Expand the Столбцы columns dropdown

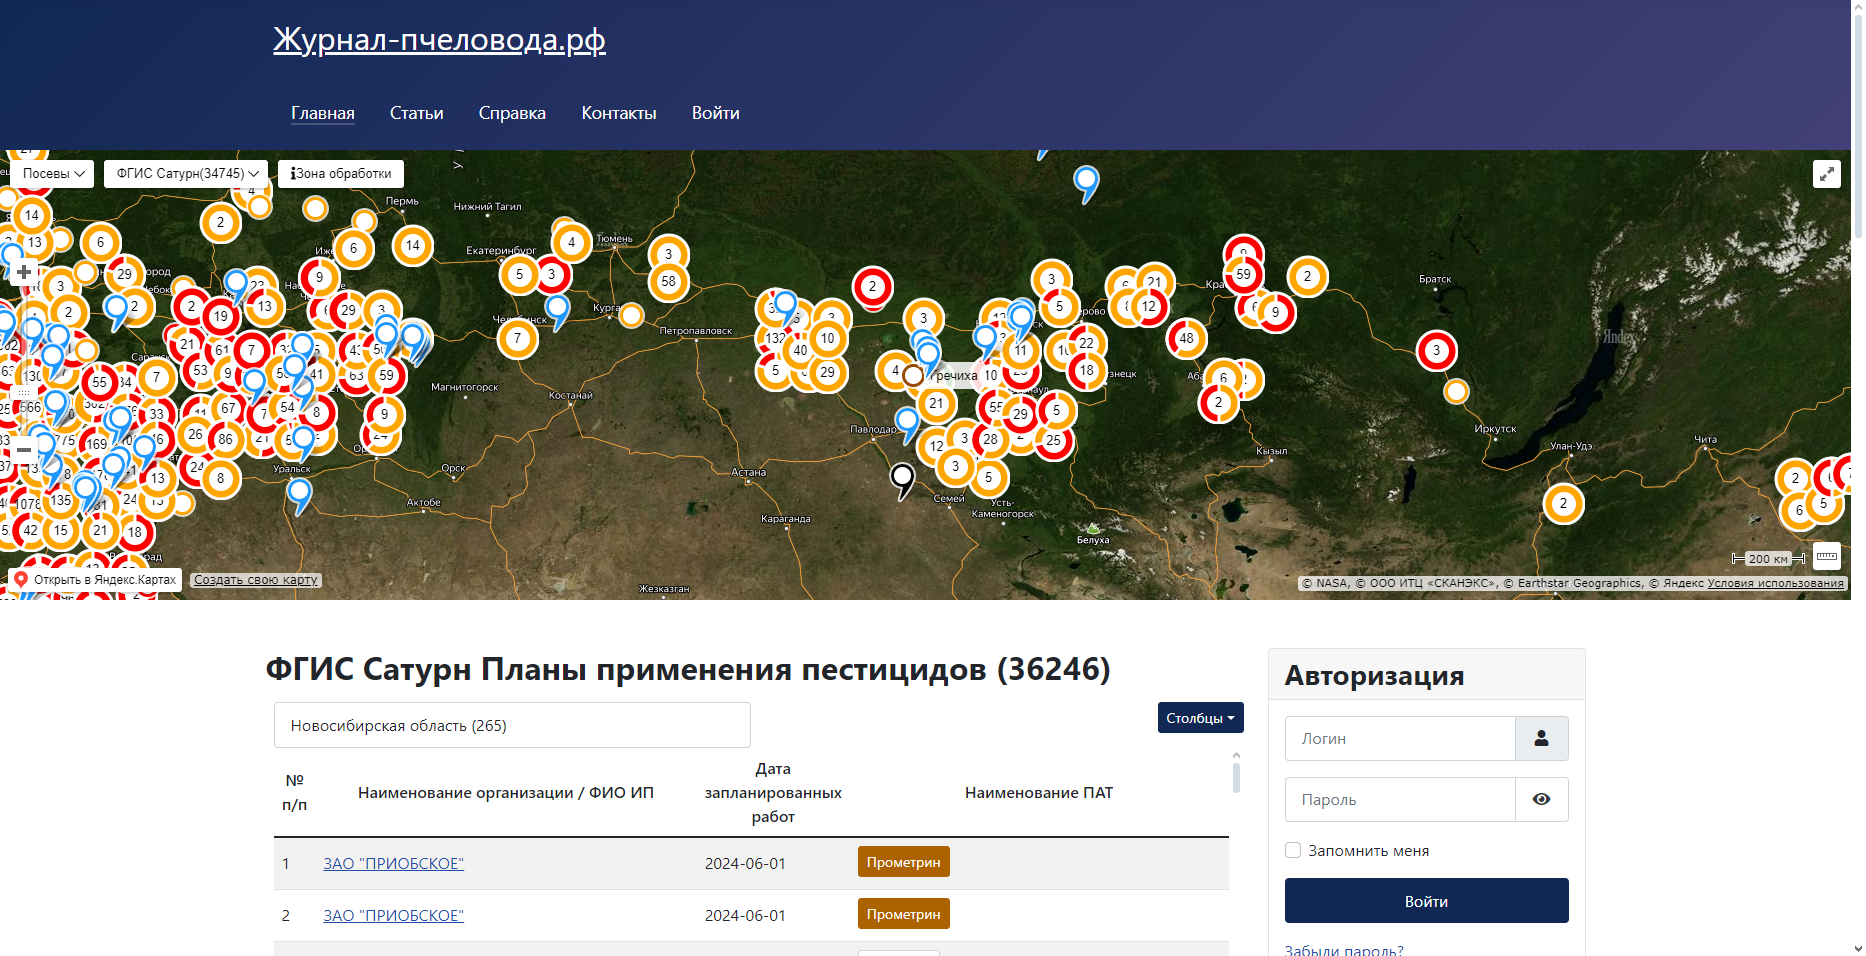coord(1200,718)
